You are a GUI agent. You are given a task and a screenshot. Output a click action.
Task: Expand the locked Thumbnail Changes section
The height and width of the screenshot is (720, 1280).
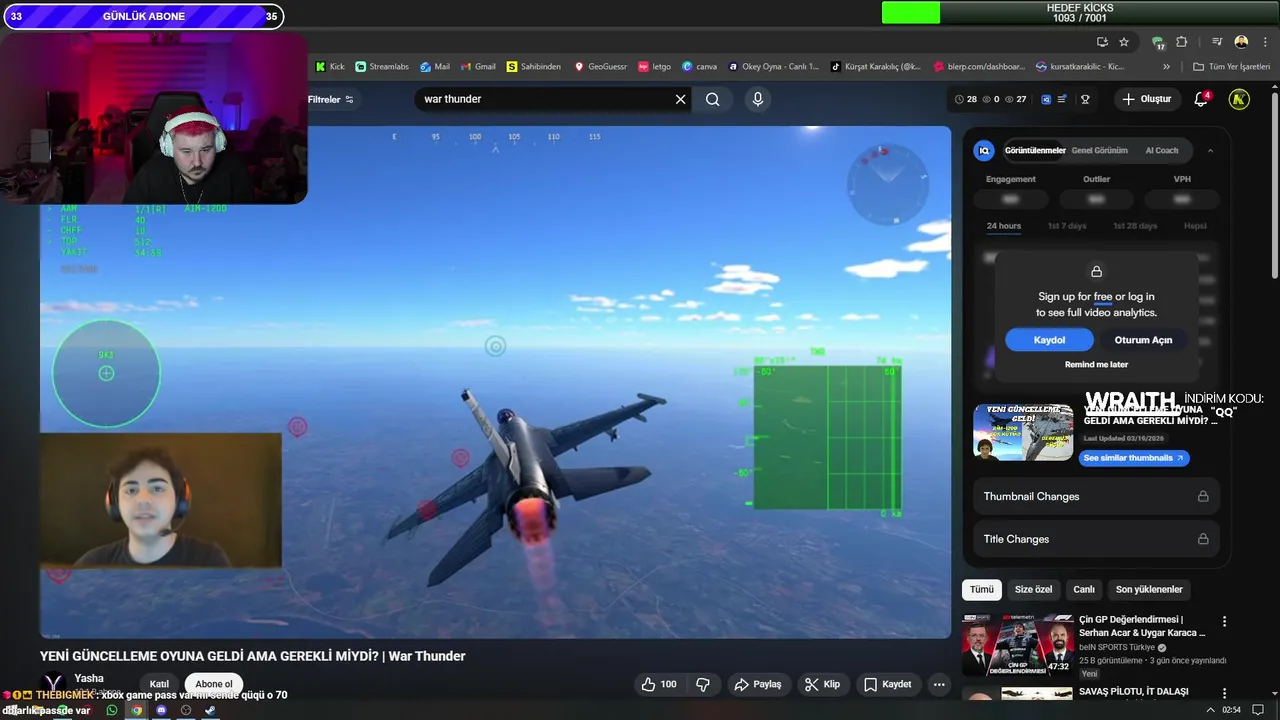pyautogui.click(x=1096, y=496)
